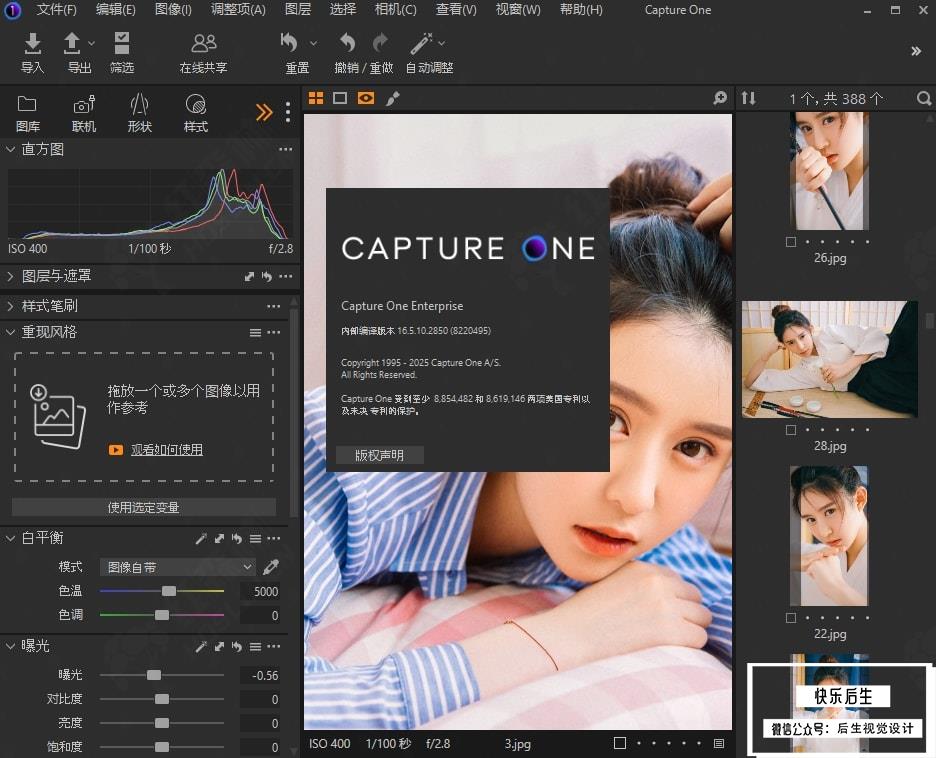Toggle color tag box in viewer bottom bar

click(620, 743)
